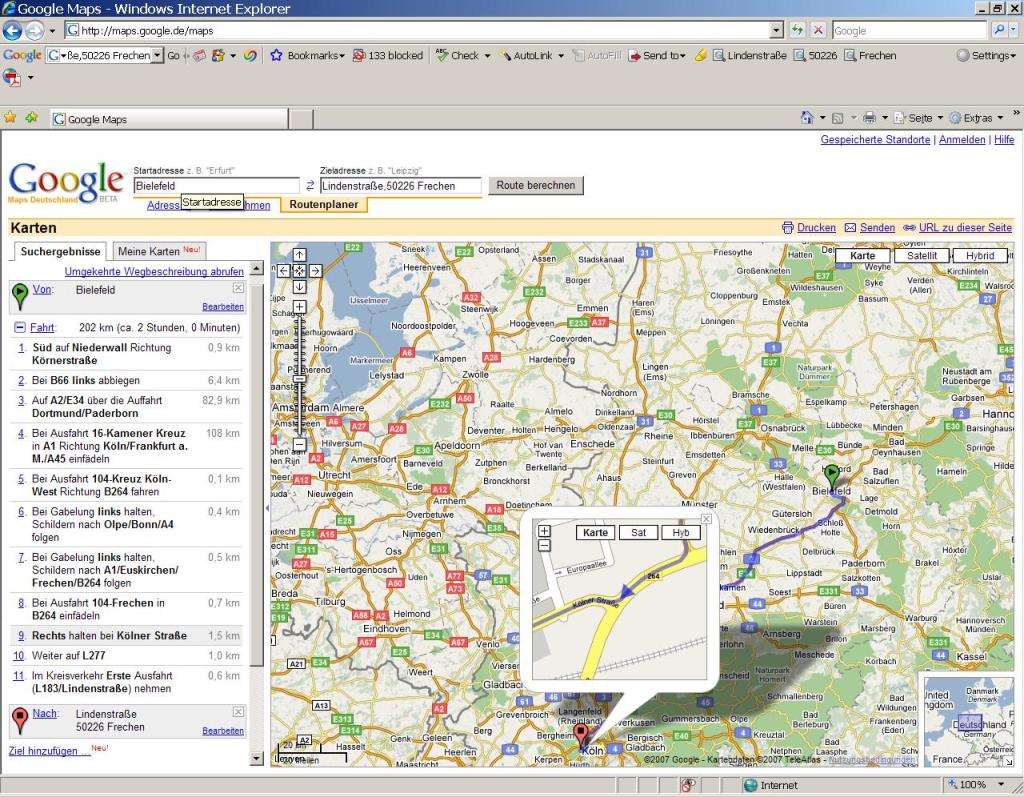Re-center map with center pan button
The width and height of the screenshot is (1024, 797).
point(299,270)
